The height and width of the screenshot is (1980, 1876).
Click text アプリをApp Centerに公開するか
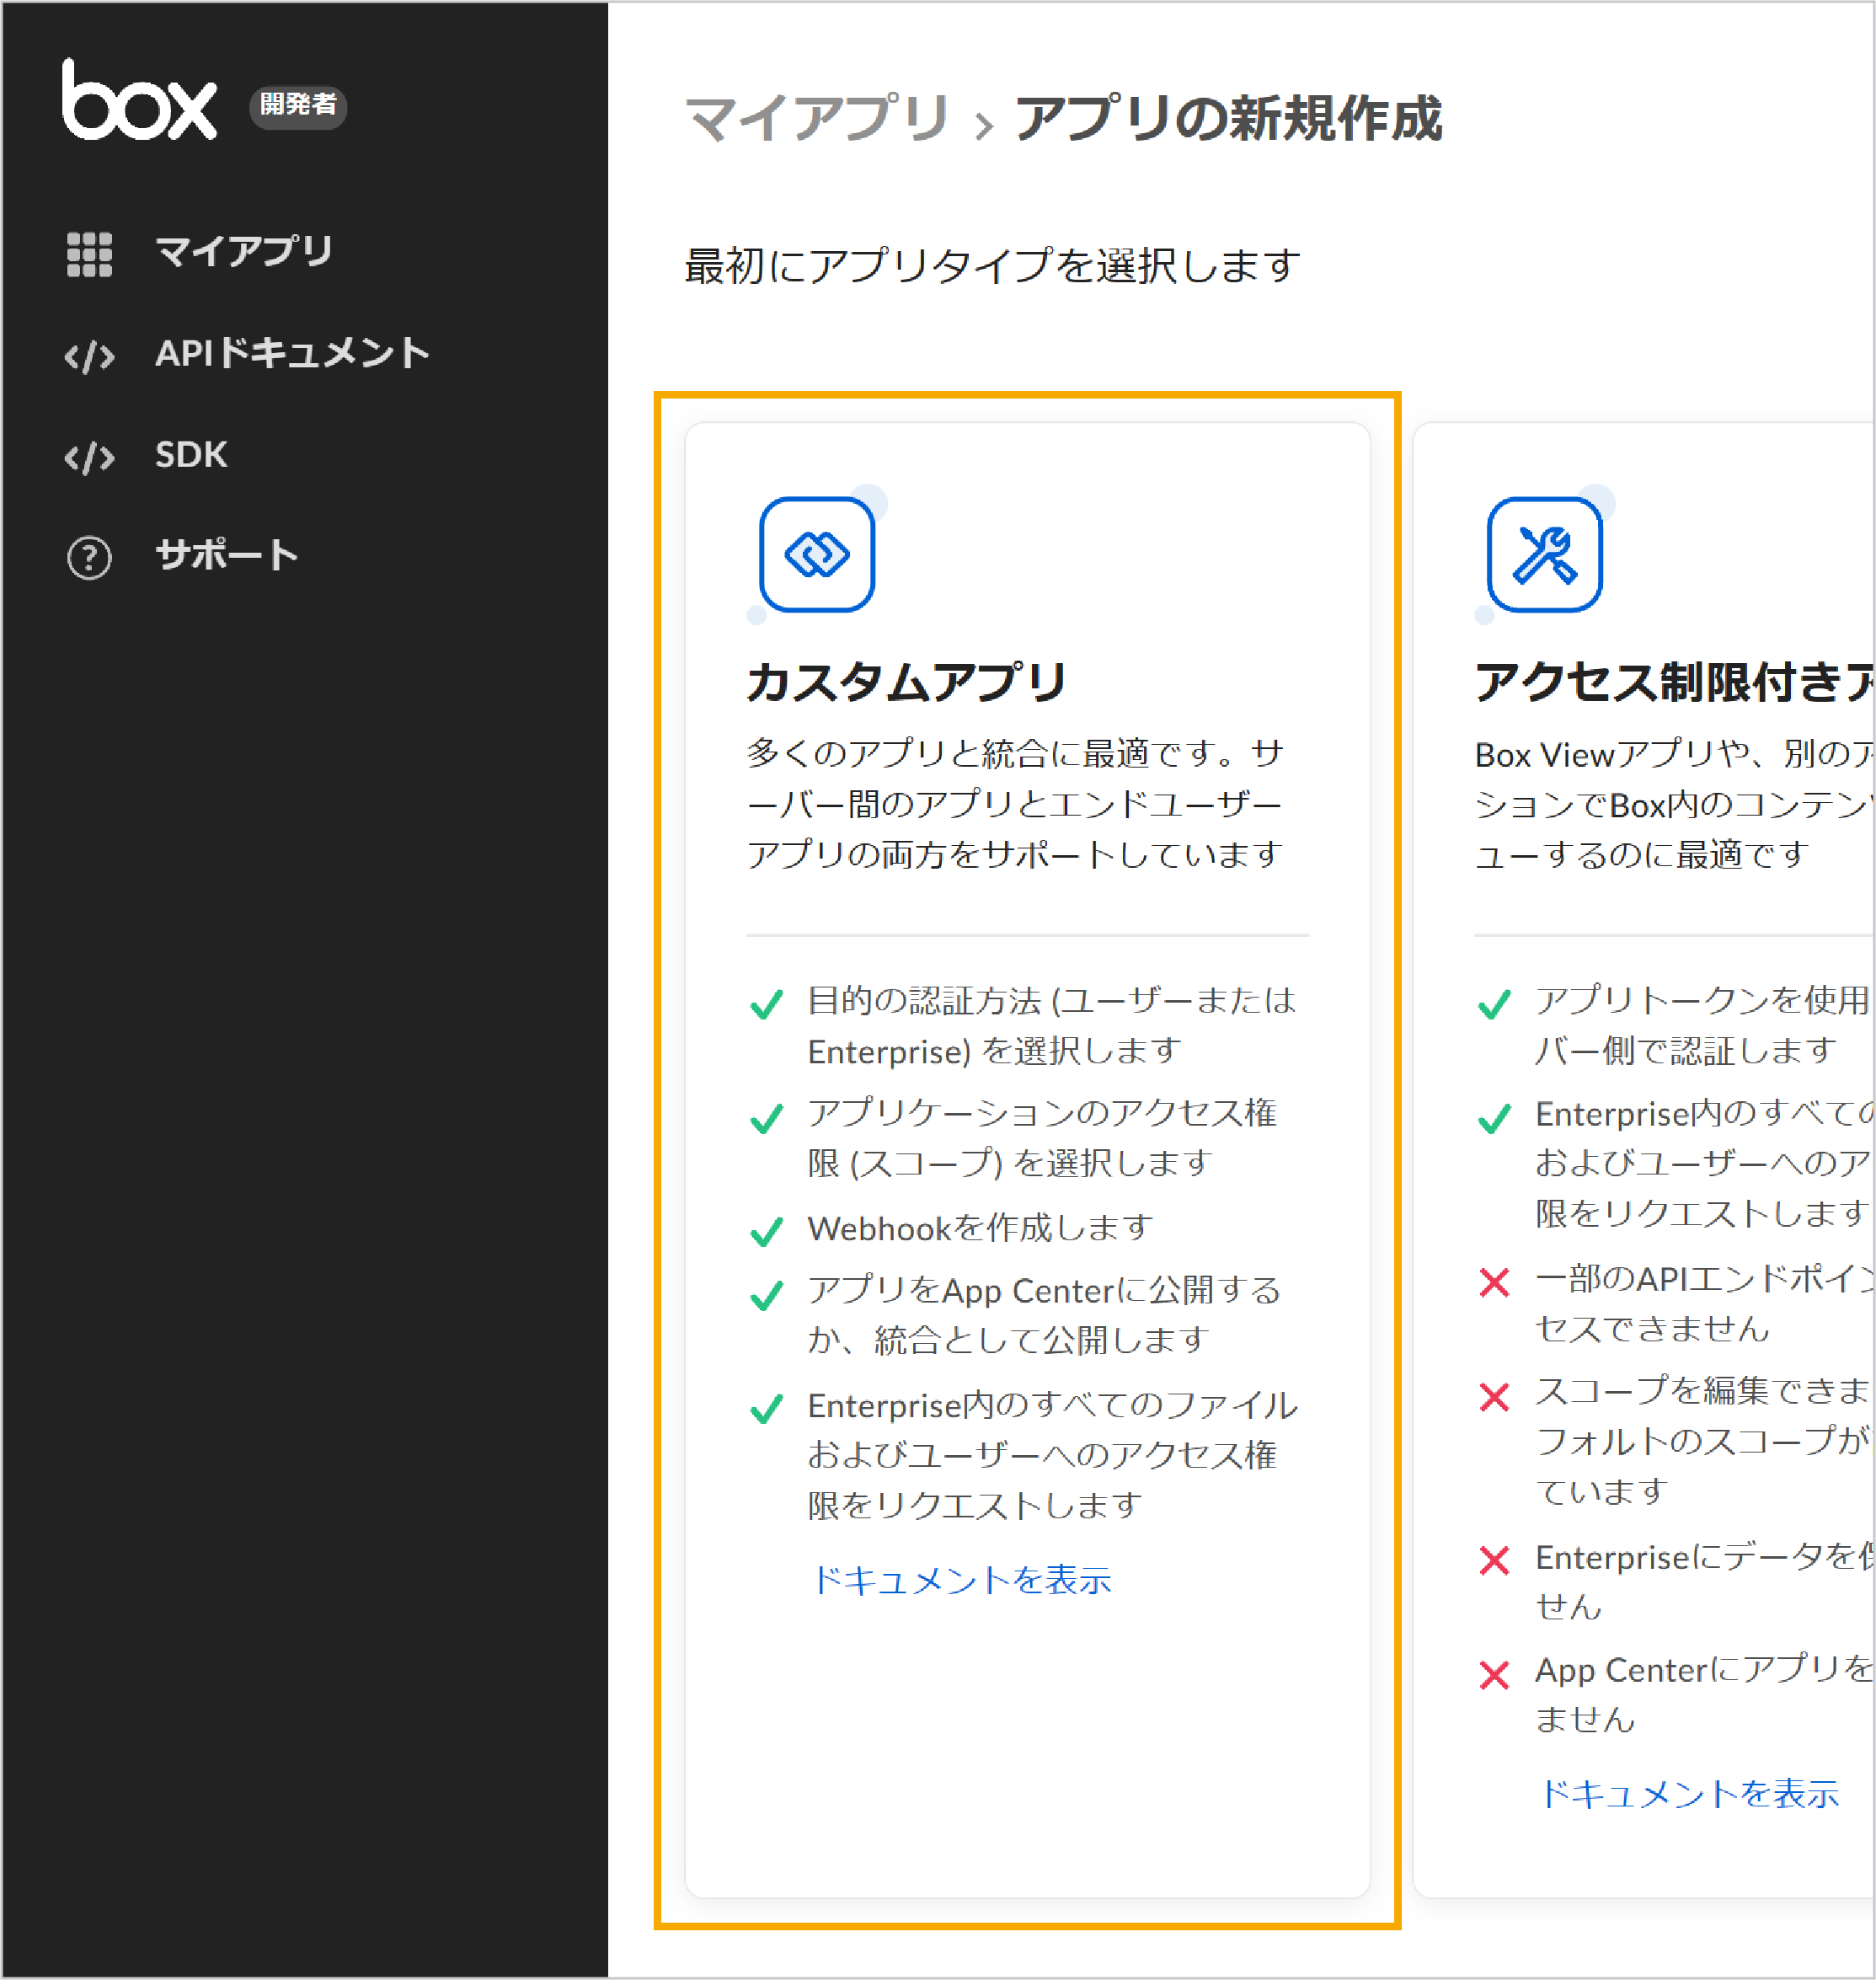click(x=1045, y=1315)
